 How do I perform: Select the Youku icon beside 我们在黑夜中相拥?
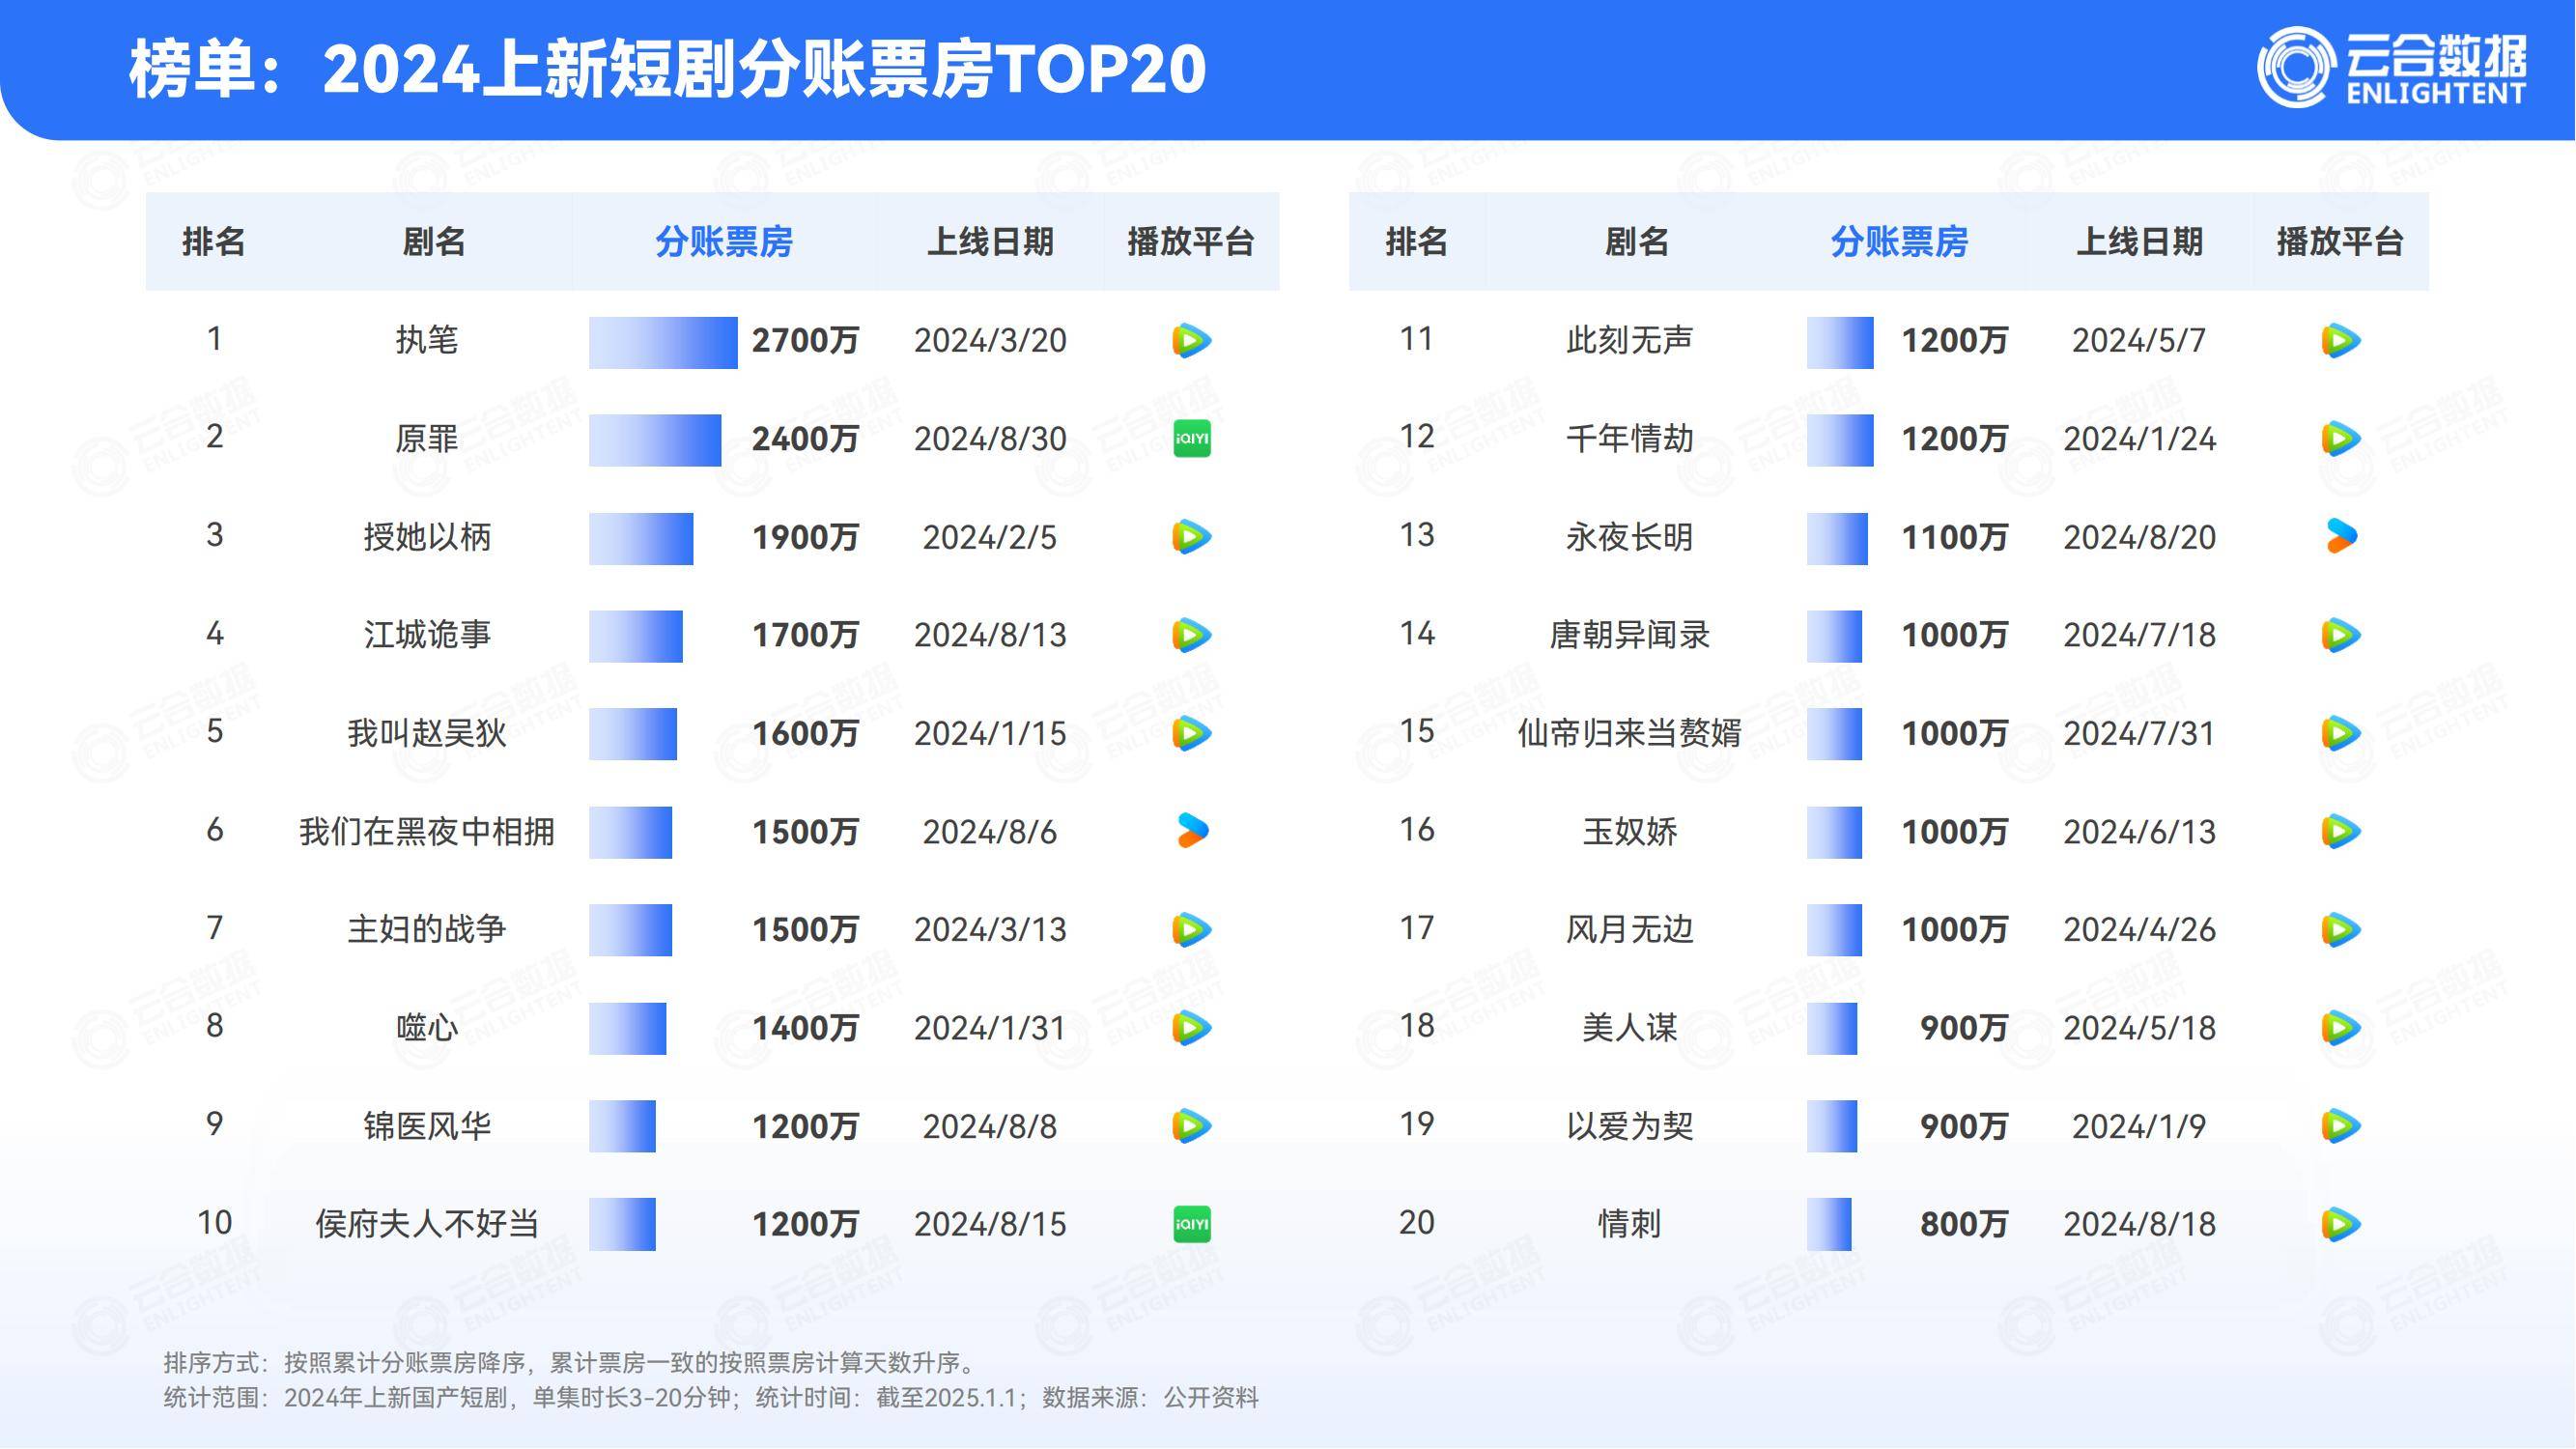click(1192, 831)
